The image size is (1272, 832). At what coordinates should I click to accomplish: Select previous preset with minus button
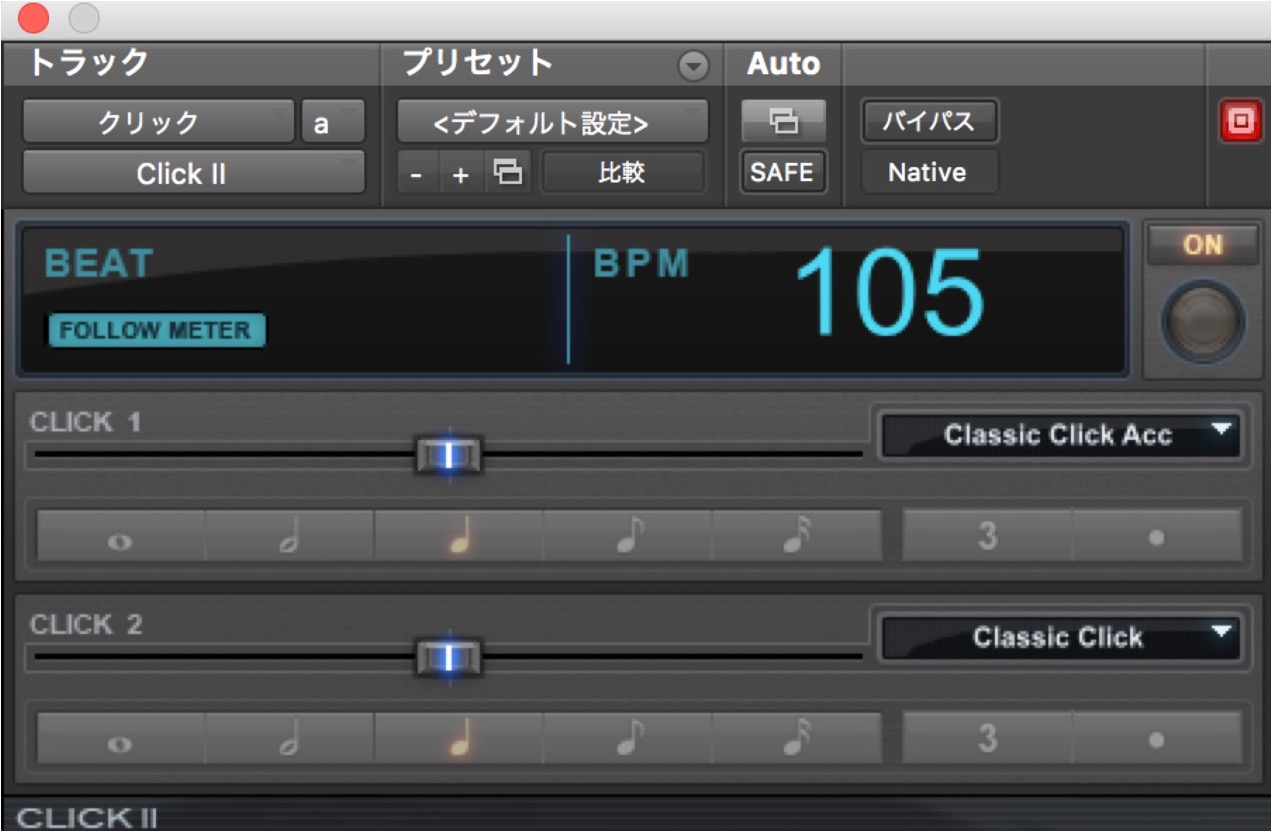[418, 173]
